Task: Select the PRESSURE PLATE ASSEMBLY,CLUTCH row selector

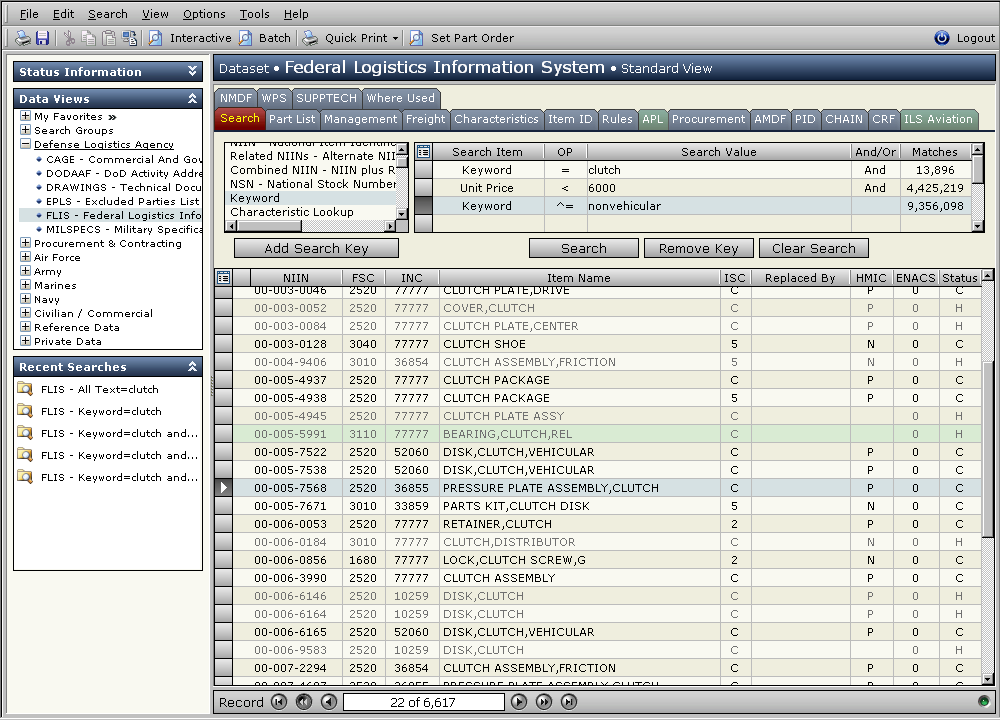Action: pos(224,488)
